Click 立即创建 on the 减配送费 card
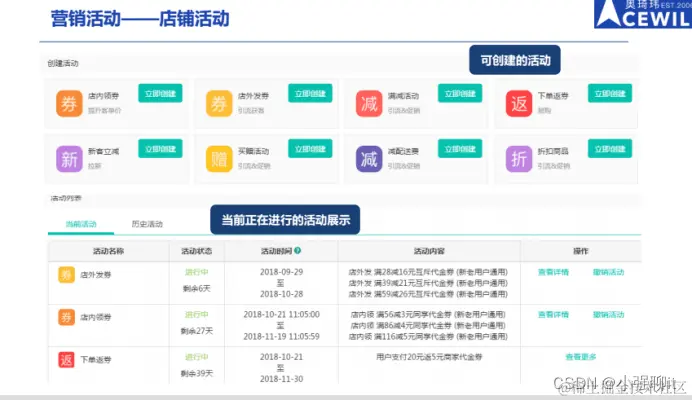Viewport: 692px width, 401px height. [460, 149]
